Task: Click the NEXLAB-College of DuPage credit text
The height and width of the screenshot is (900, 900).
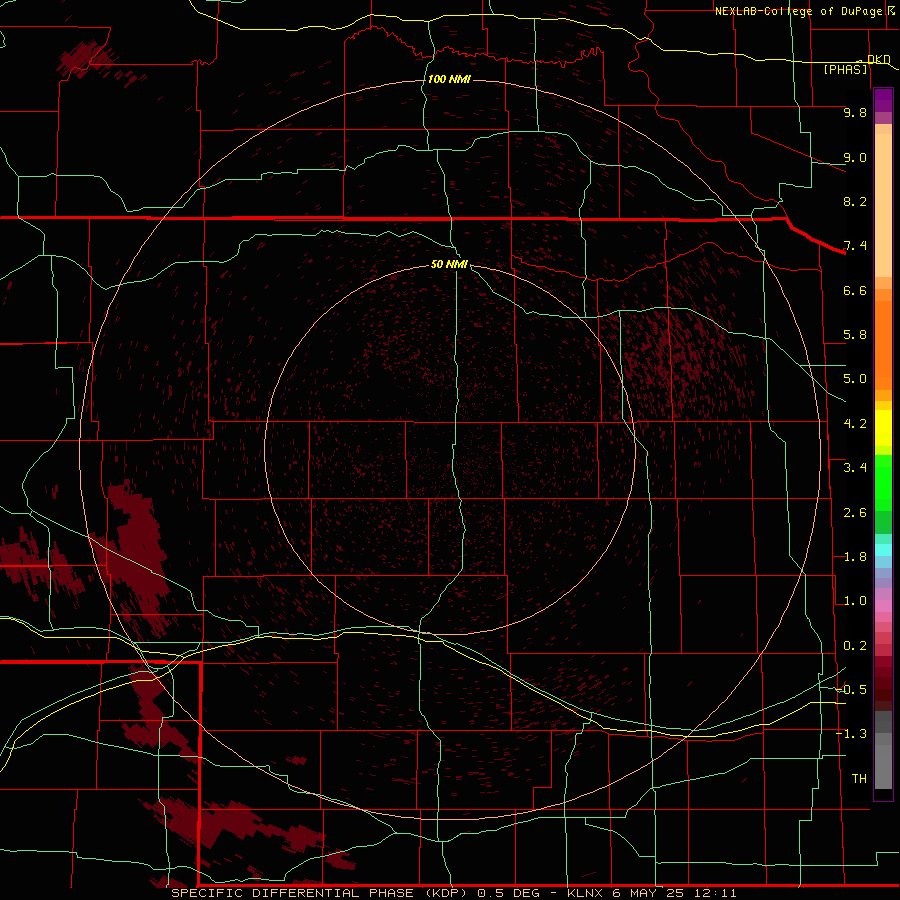Action: [799, 11]
